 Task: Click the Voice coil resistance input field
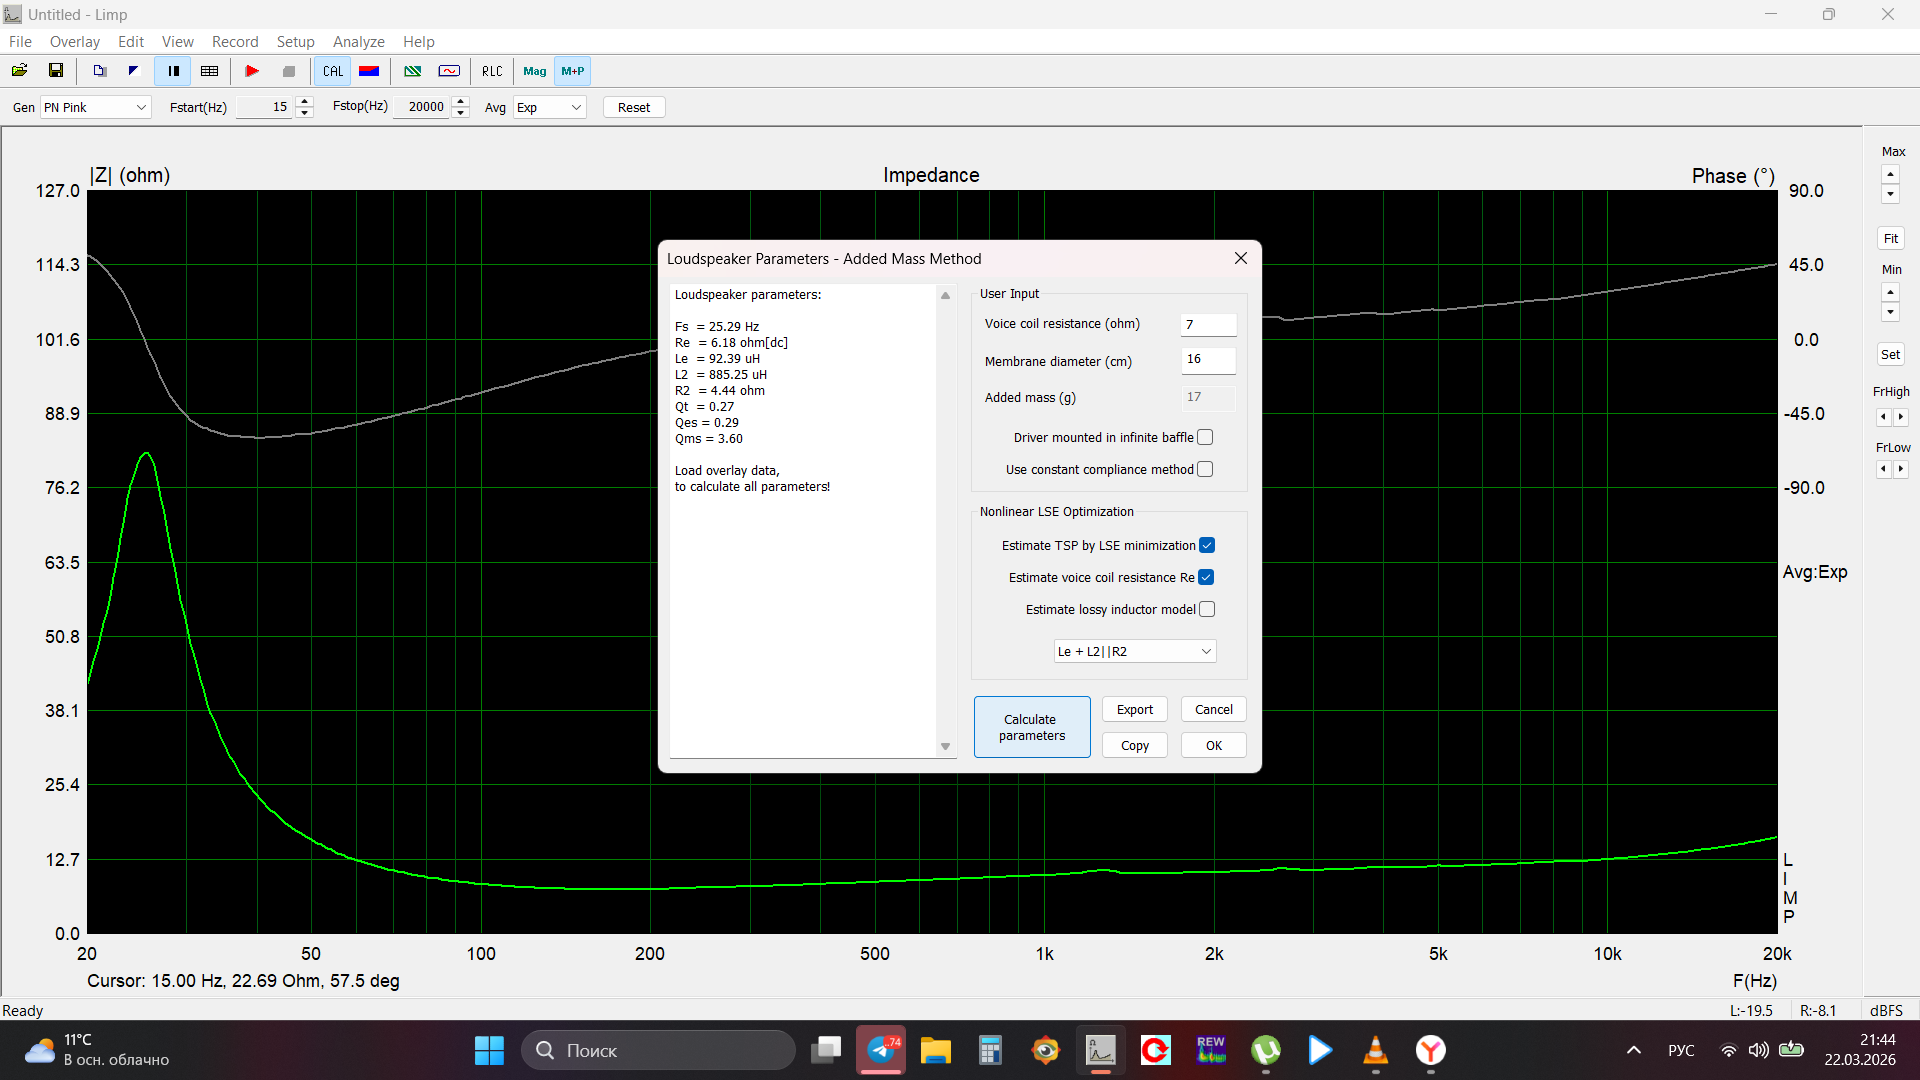click(x=1208, y=324)
